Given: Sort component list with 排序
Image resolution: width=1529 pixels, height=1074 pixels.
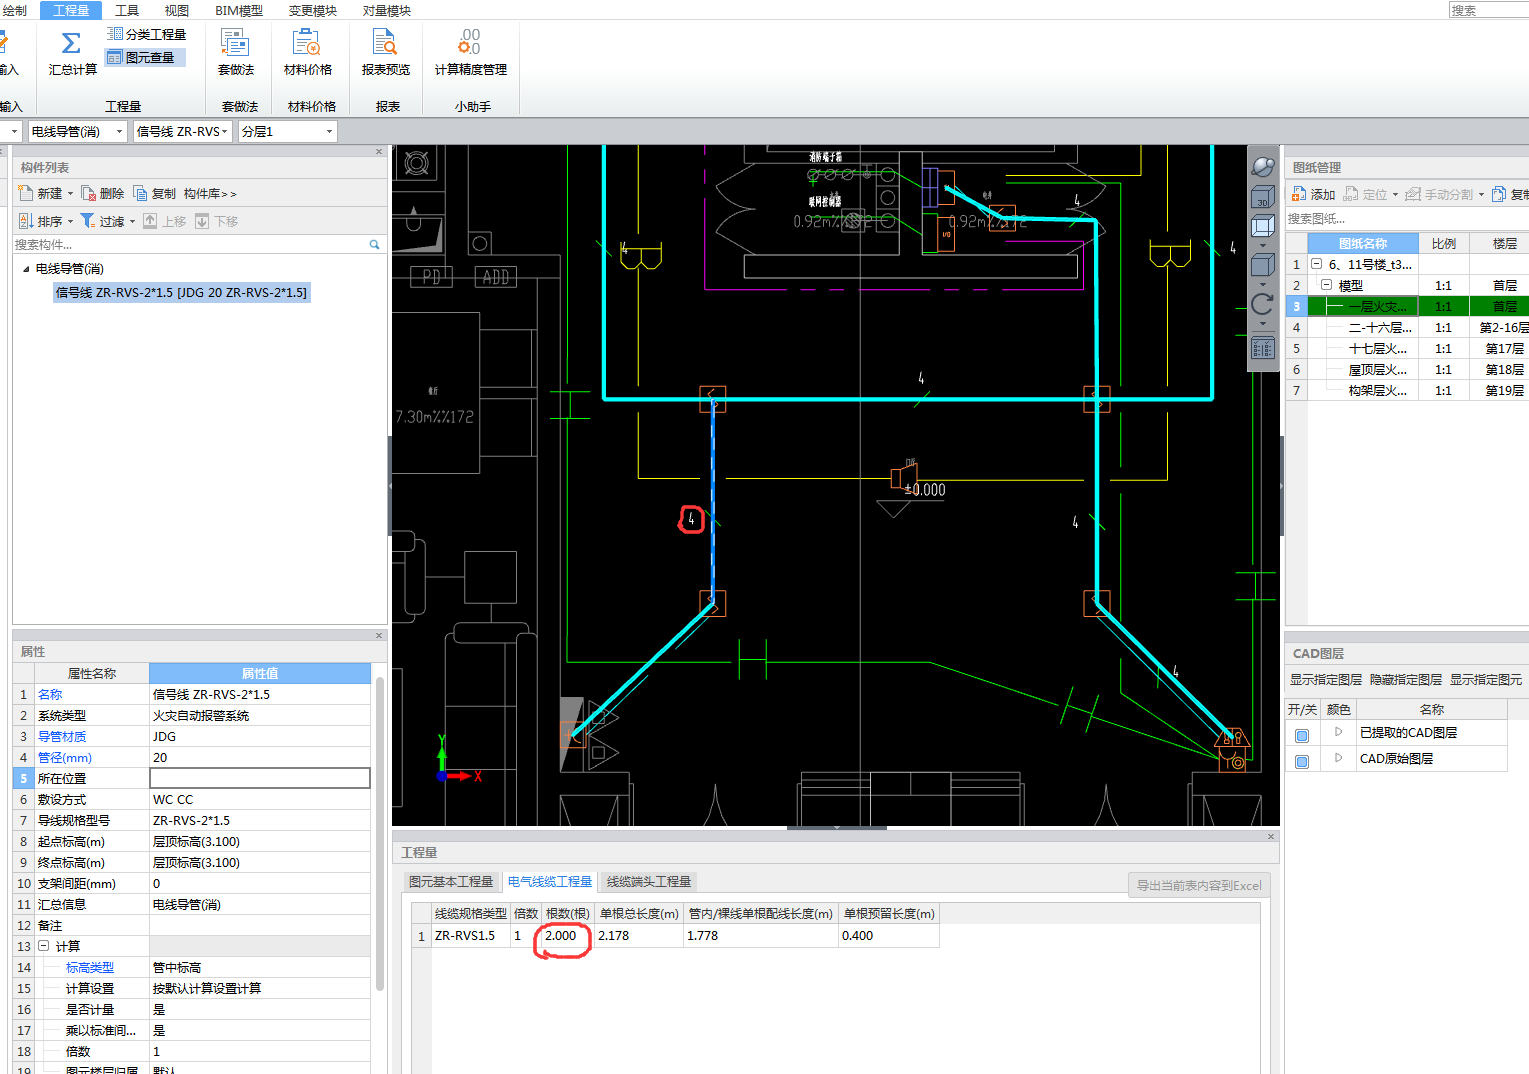Looking at the screenshot, I should point(46,221).
